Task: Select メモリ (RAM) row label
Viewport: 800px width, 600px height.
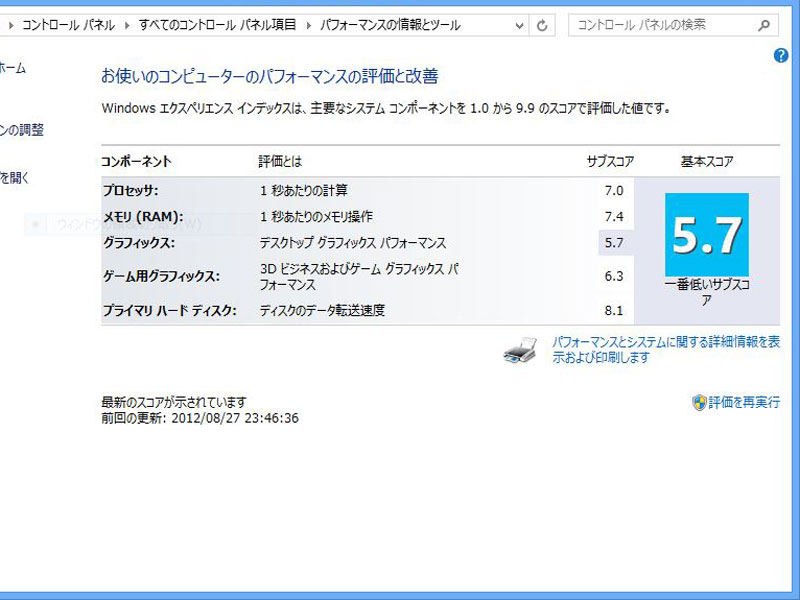Action: (x=143, y=217)
